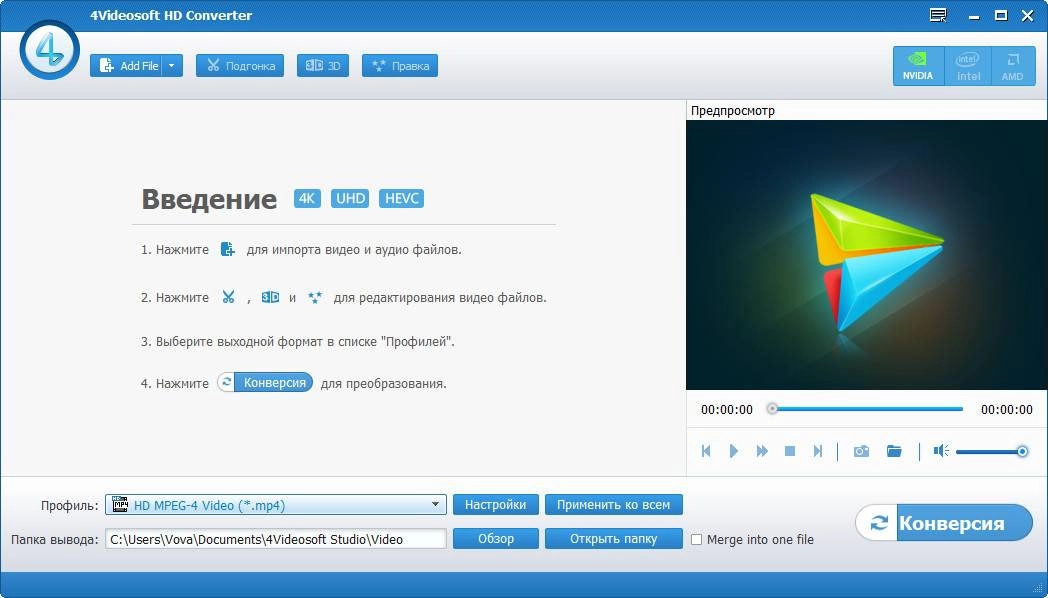Take a snapshot with the camera icon
1048x598 pixels.
click(x=862, y=451)
